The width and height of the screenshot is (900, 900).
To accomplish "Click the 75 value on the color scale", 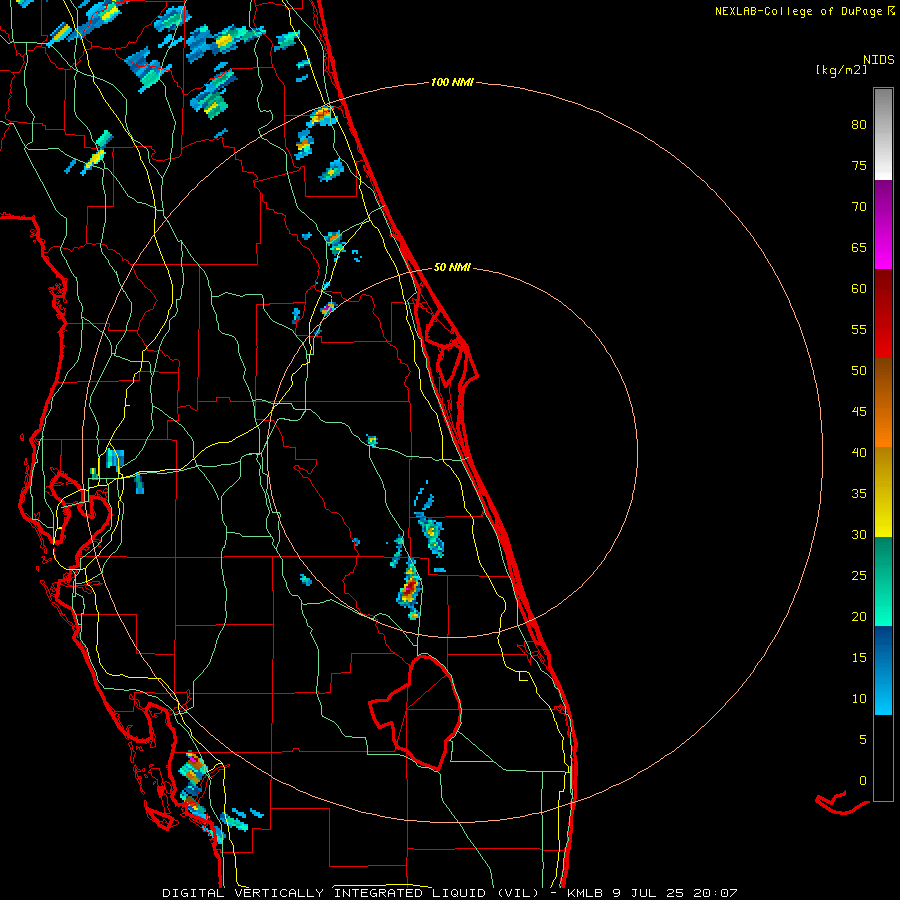I will click(859, 166).
